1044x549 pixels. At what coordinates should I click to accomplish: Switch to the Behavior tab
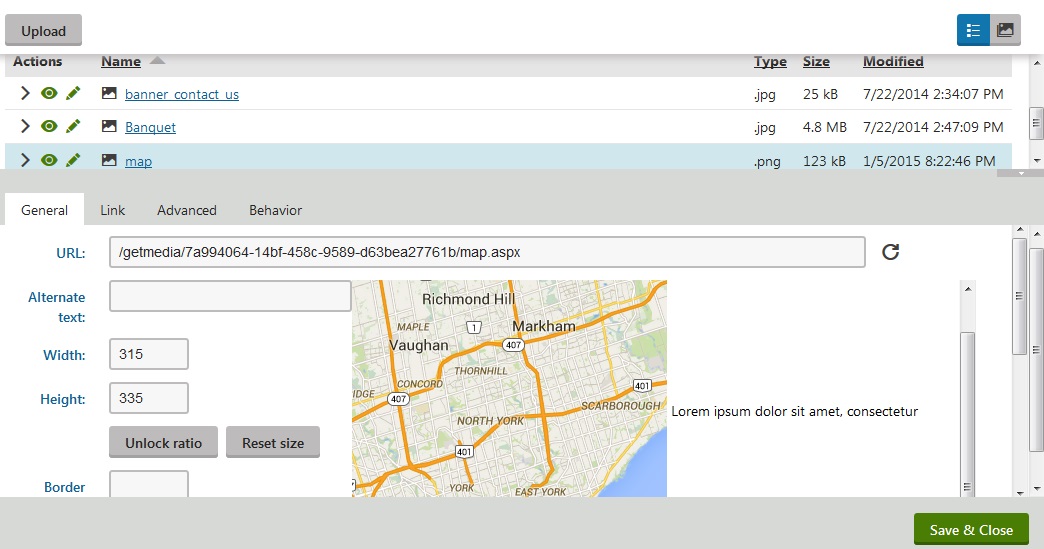point(275,210)
